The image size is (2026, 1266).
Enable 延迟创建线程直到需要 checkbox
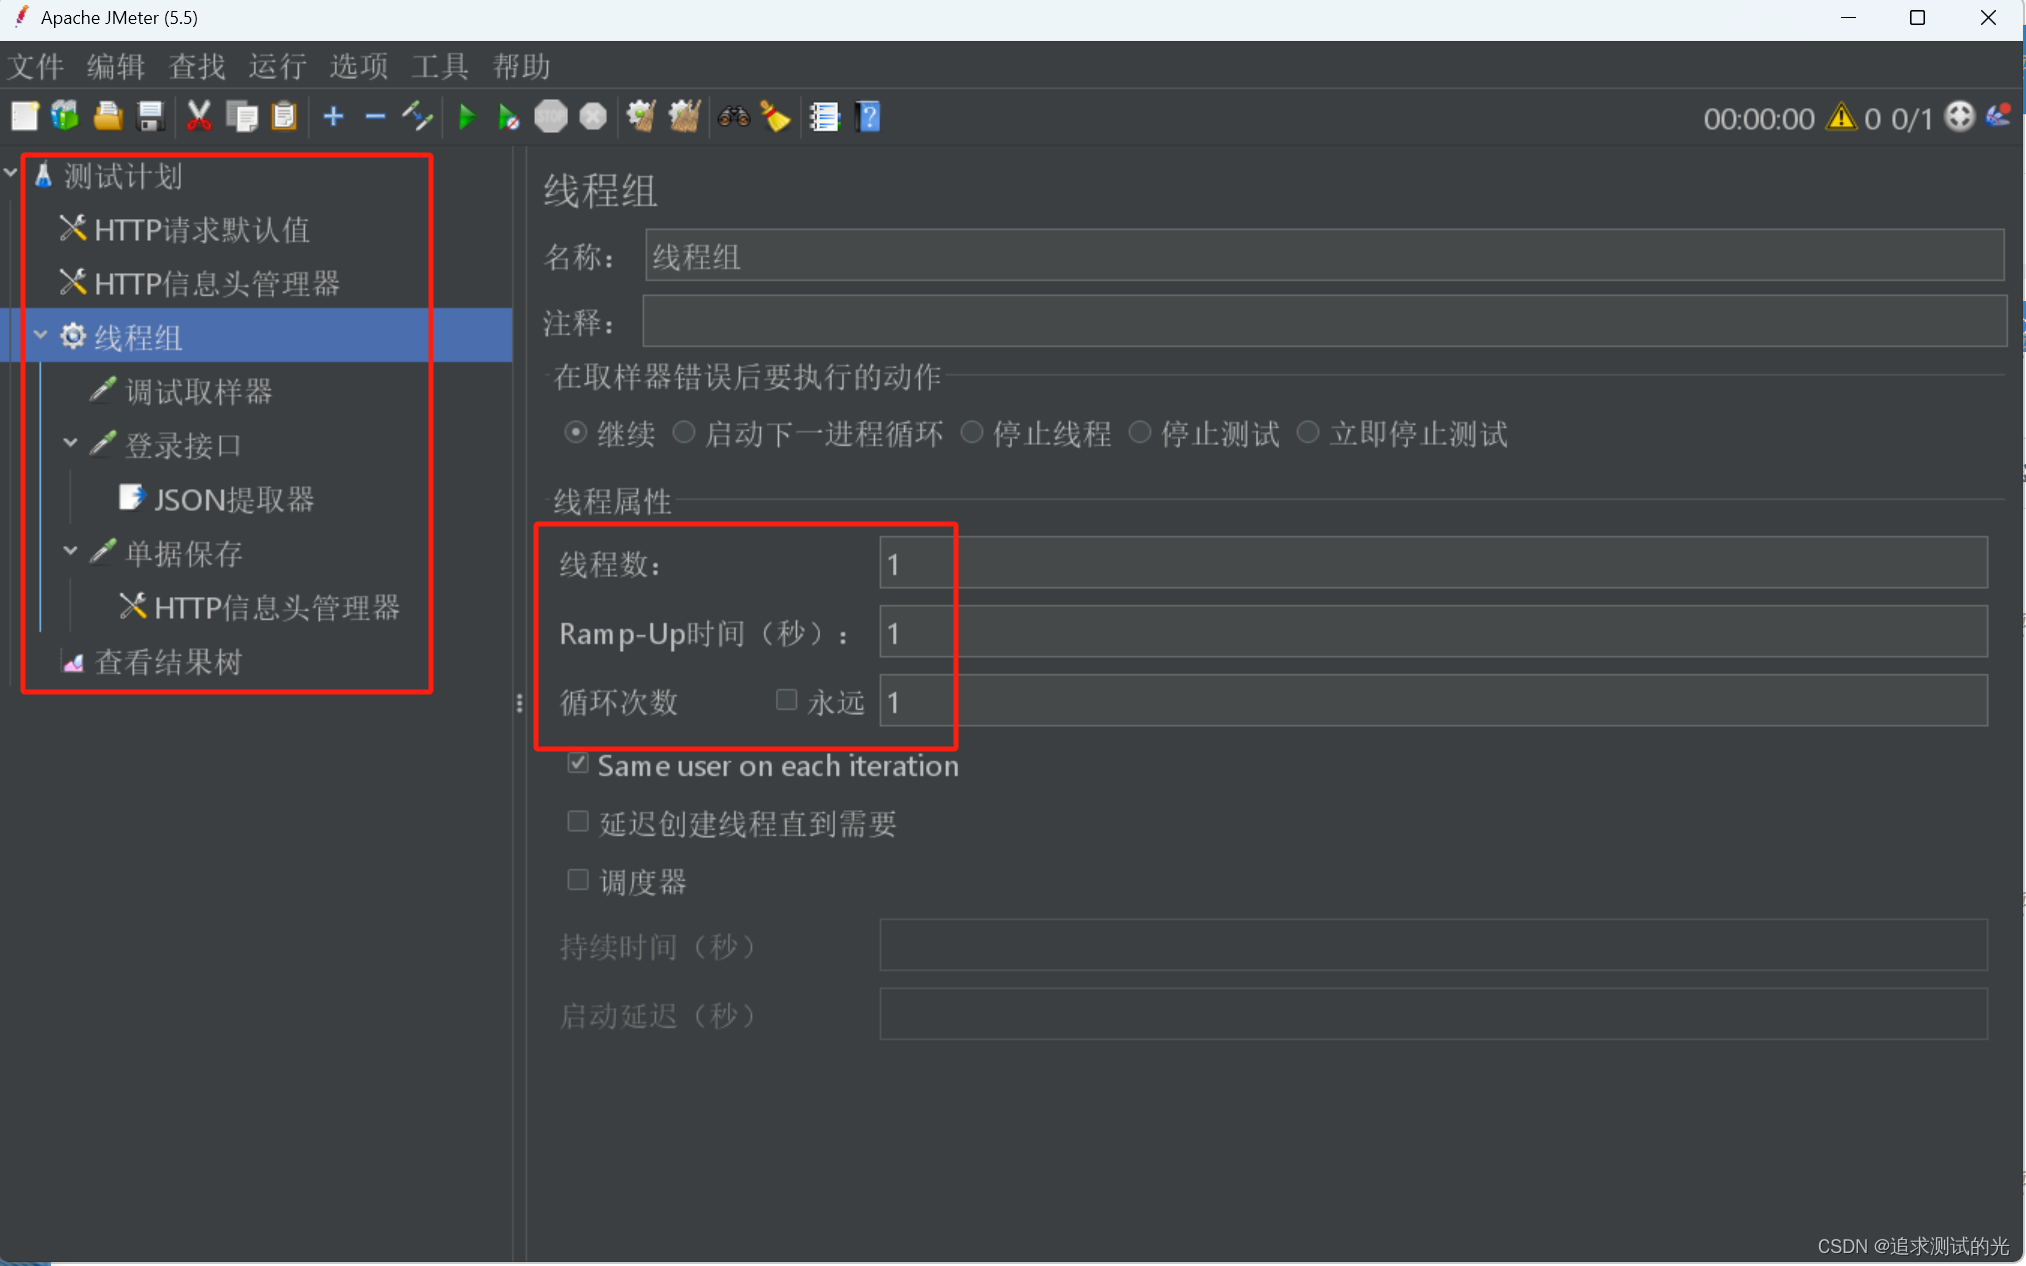click(578, 822)
